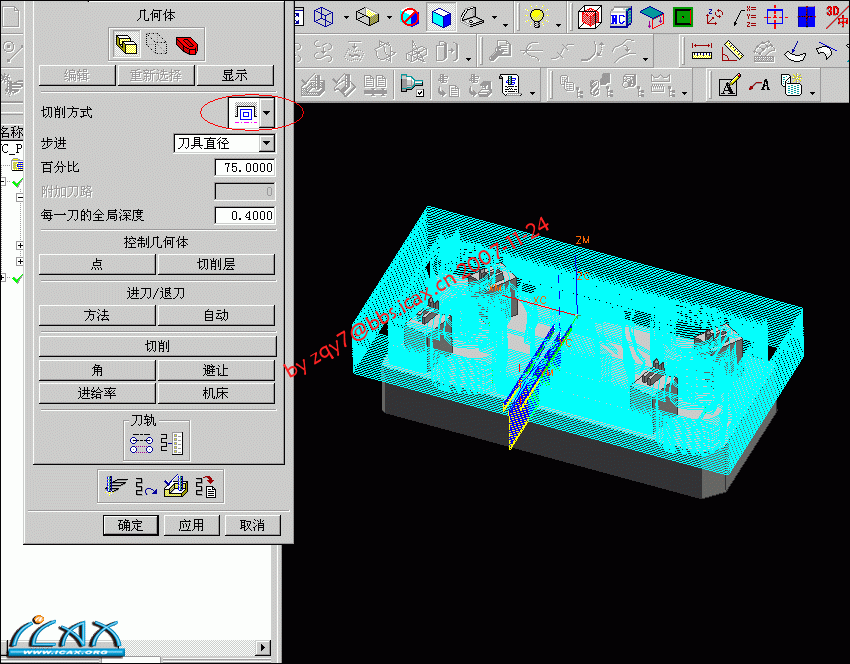Open dropdown arrow after scroll document icon
The image size is (850, 664).
pos(533,93)
